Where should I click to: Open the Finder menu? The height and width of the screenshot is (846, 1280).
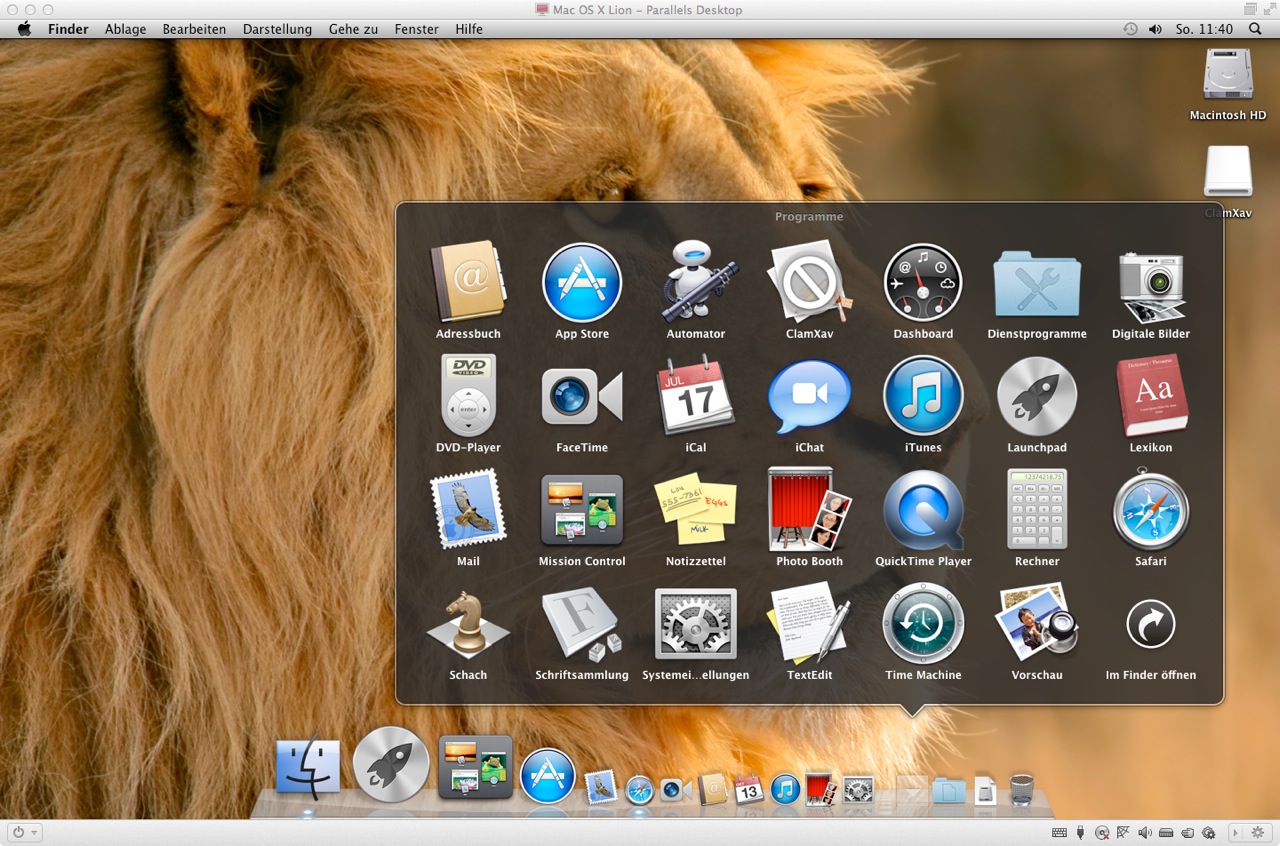click(68, 29)
